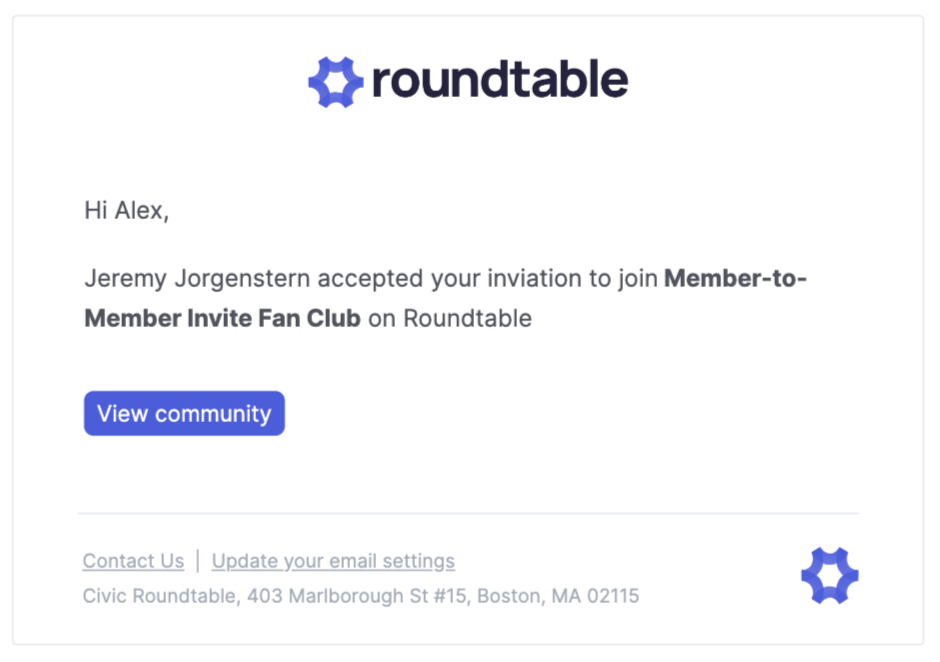The height and width of the screenshot is (662, 940).
Task: Click bold 'Member Invite Fan Club' text
Action: pyautogui.click(x=222, y=318)
